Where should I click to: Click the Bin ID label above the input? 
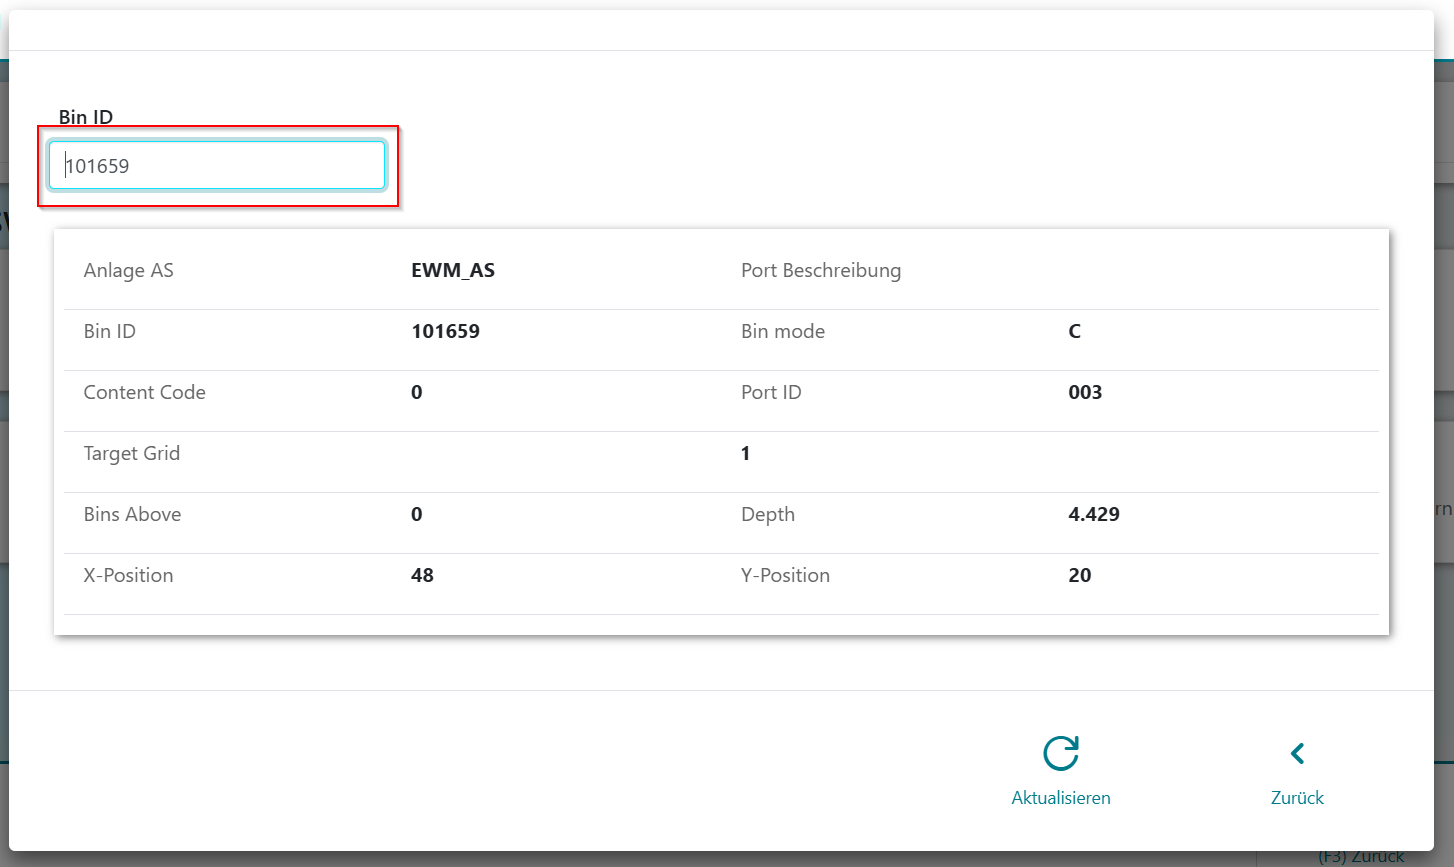coord(86,117)
